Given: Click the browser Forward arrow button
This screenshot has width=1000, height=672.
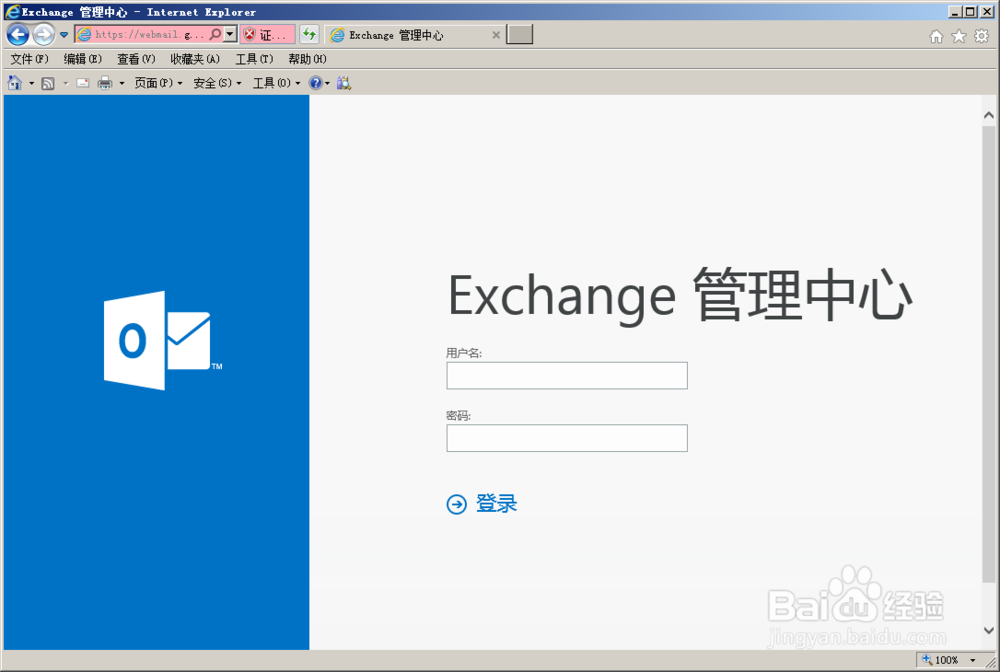Looking at the screenshot, I should (43, 34).
